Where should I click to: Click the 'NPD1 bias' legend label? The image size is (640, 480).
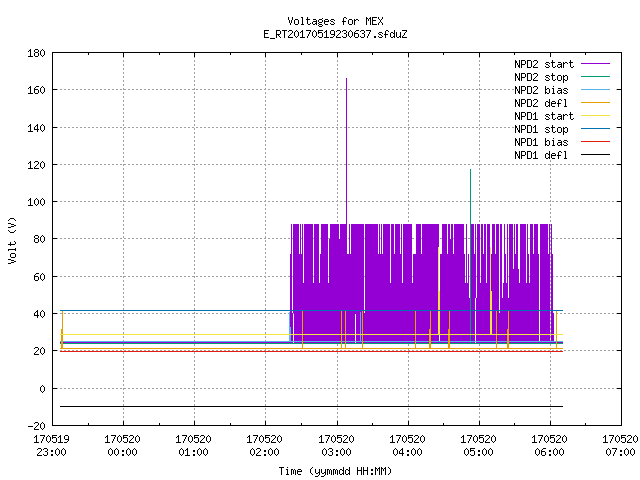click(541, 142)
